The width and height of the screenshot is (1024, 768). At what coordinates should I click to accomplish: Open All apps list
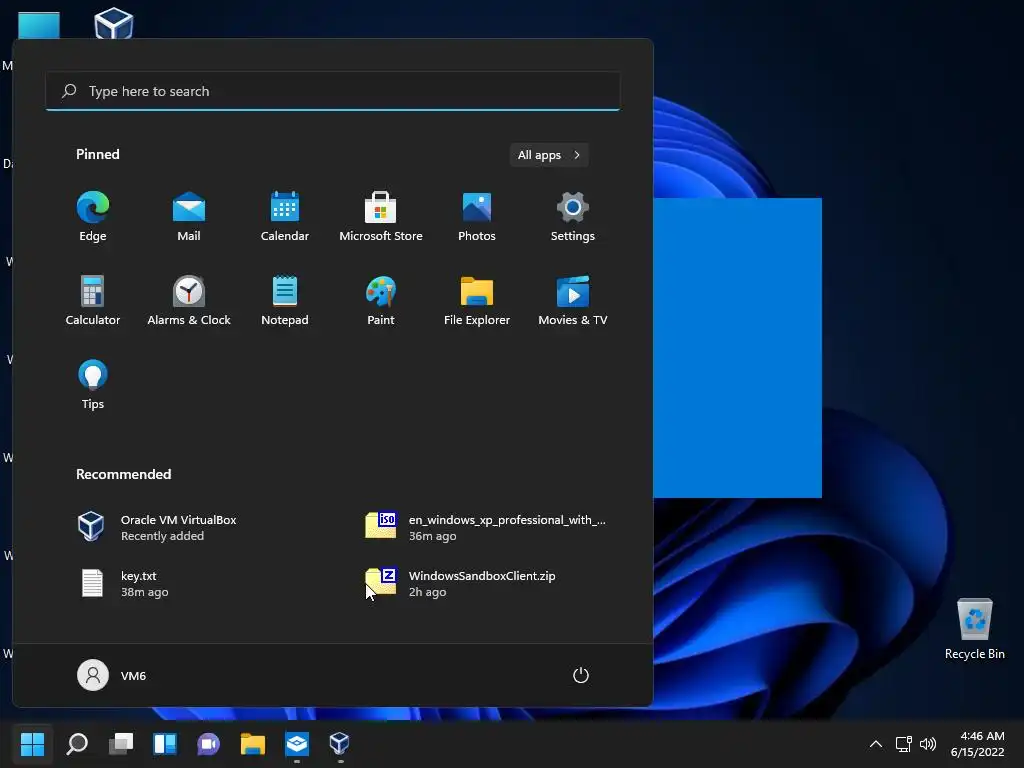pyautogui.click(x=549, y=155)
